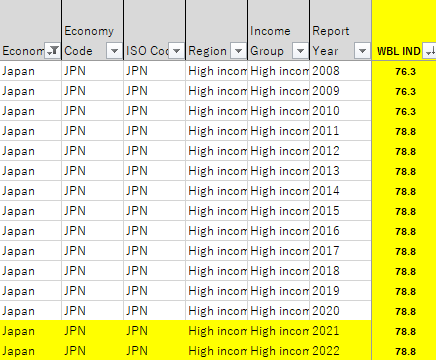
Task: Select the Region cell in the 2022 row
Action: pos(217,351)
